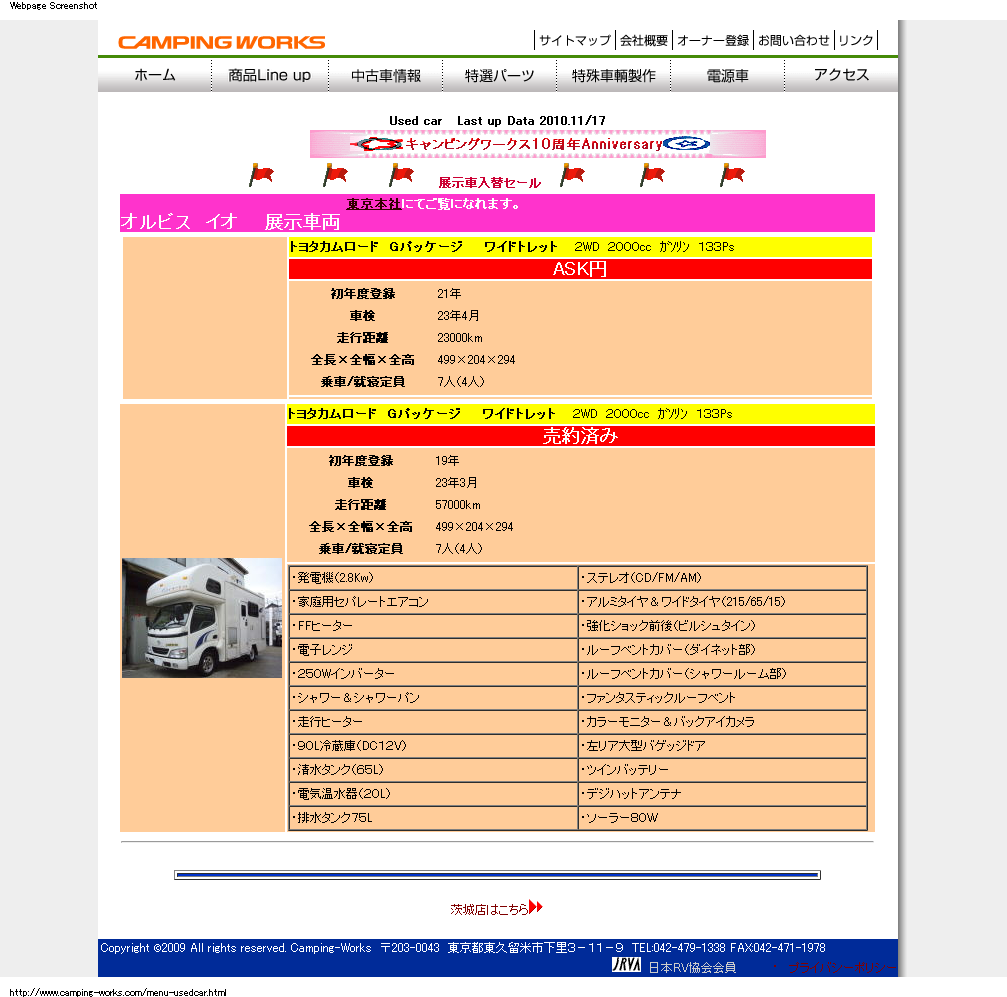Click the 発電機(2.8Kw) cell

point(433,578)
